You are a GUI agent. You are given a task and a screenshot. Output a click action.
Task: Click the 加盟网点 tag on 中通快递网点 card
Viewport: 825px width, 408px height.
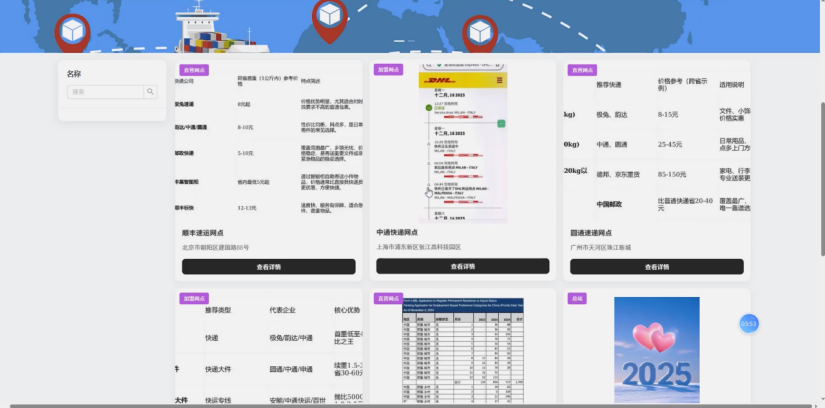point(388,69)
